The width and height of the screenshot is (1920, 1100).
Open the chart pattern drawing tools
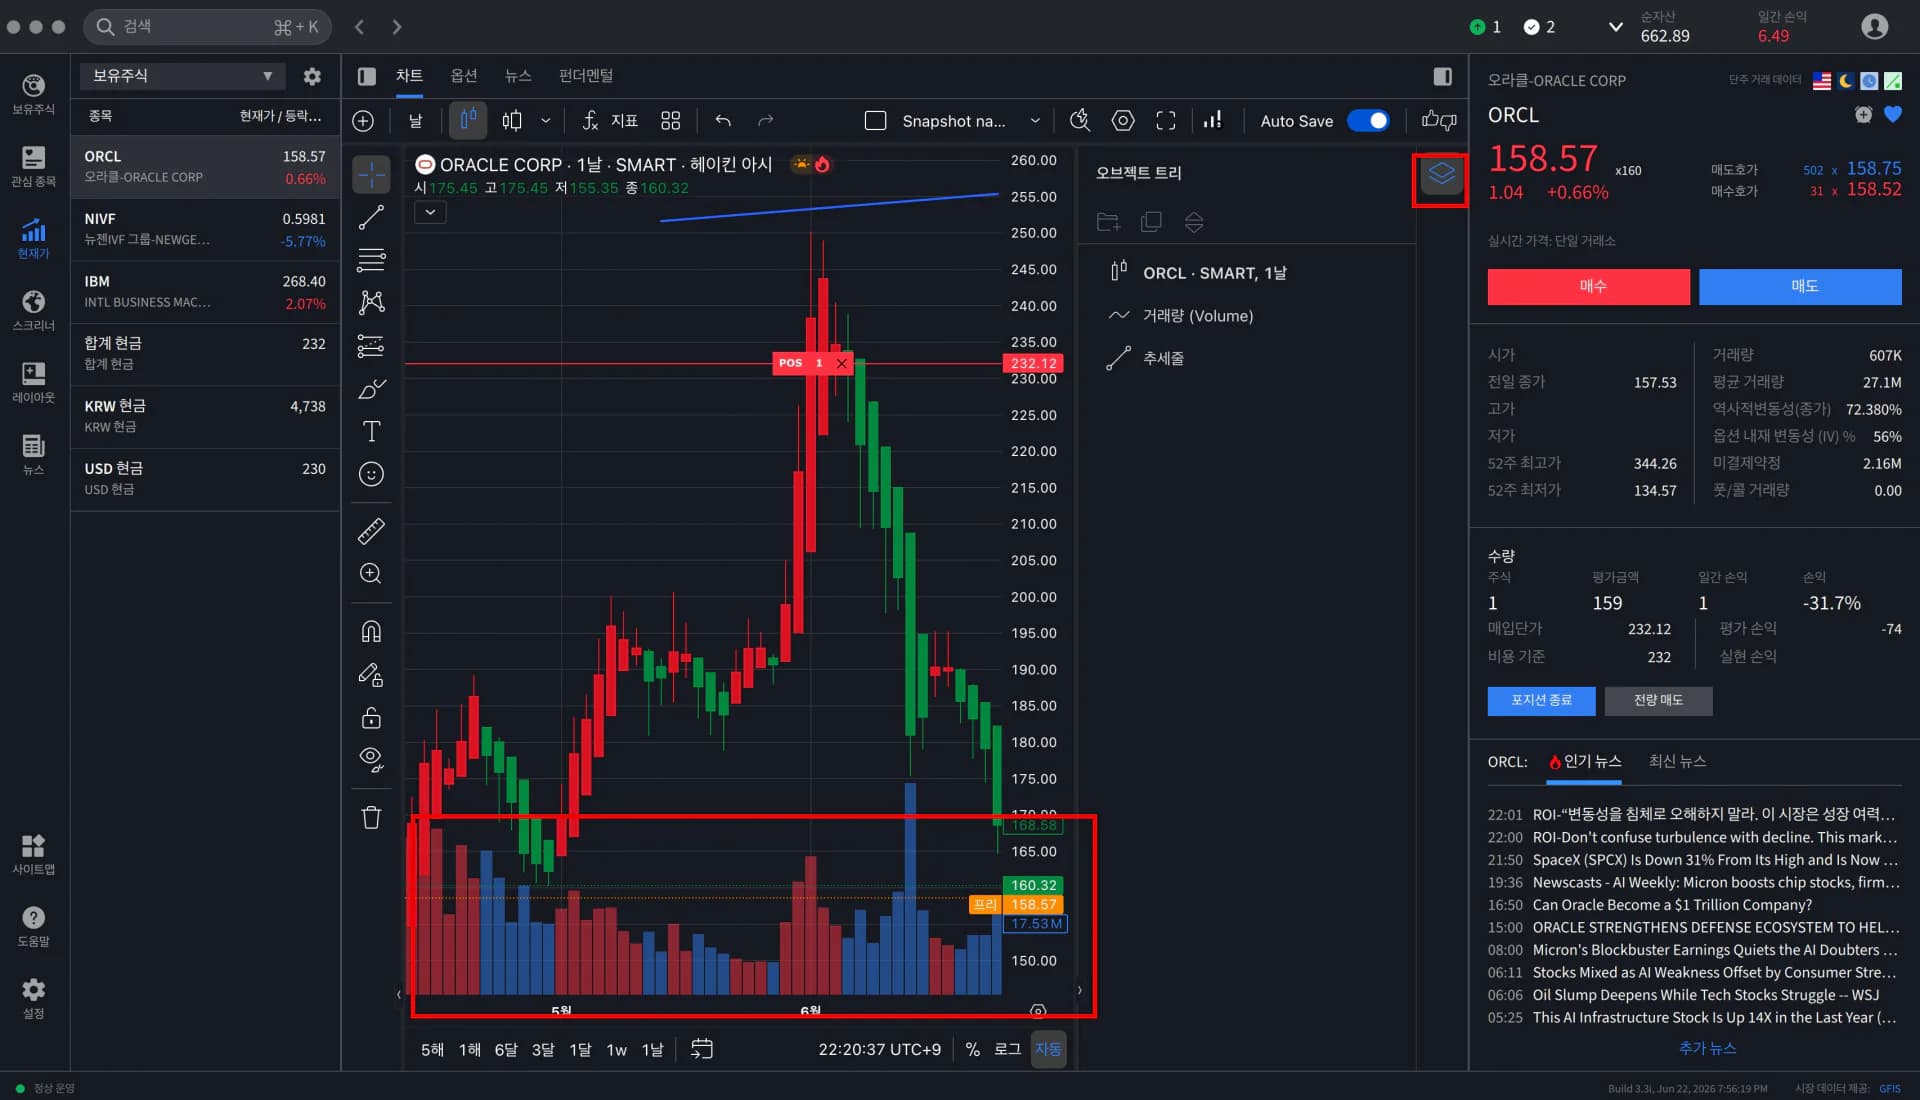point(371,302)
